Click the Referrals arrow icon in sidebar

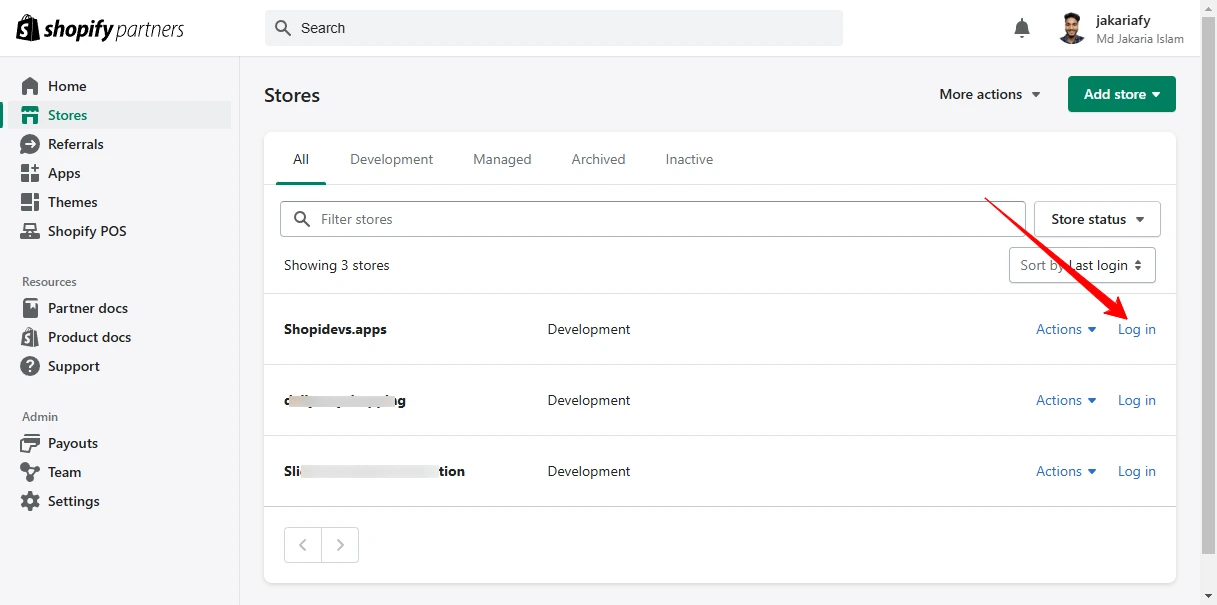point(30,144)
